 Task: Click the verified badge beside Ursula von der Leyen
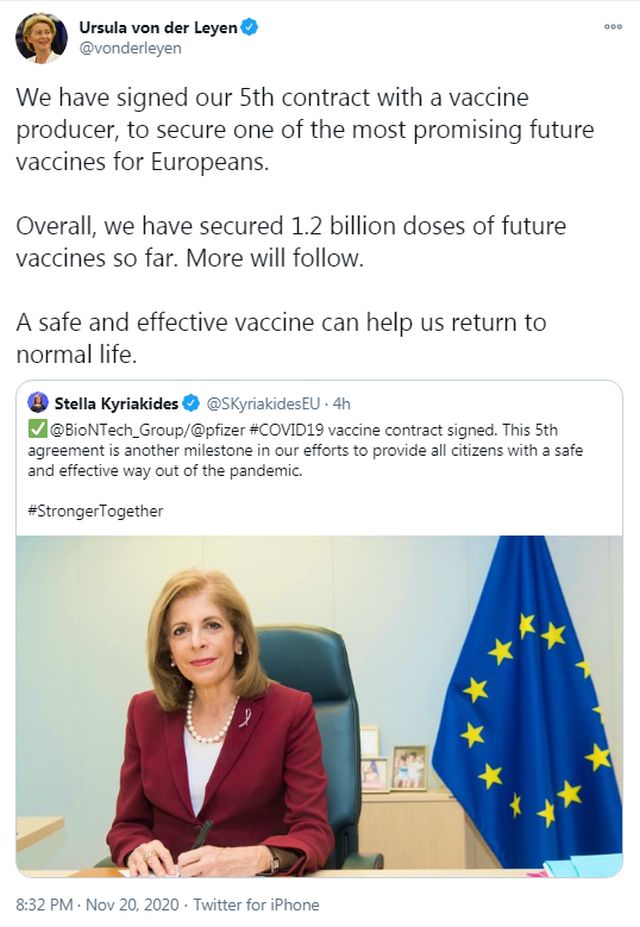(251, 27)
